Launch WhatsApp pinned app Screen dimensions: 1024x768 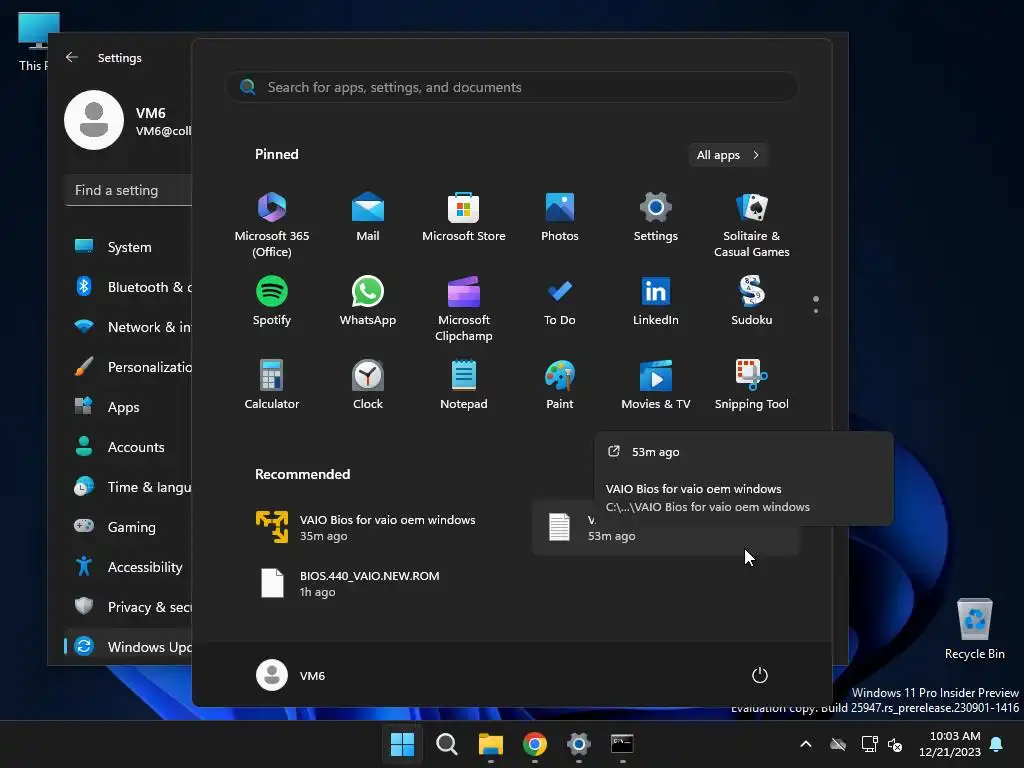[x=368, y=300]
